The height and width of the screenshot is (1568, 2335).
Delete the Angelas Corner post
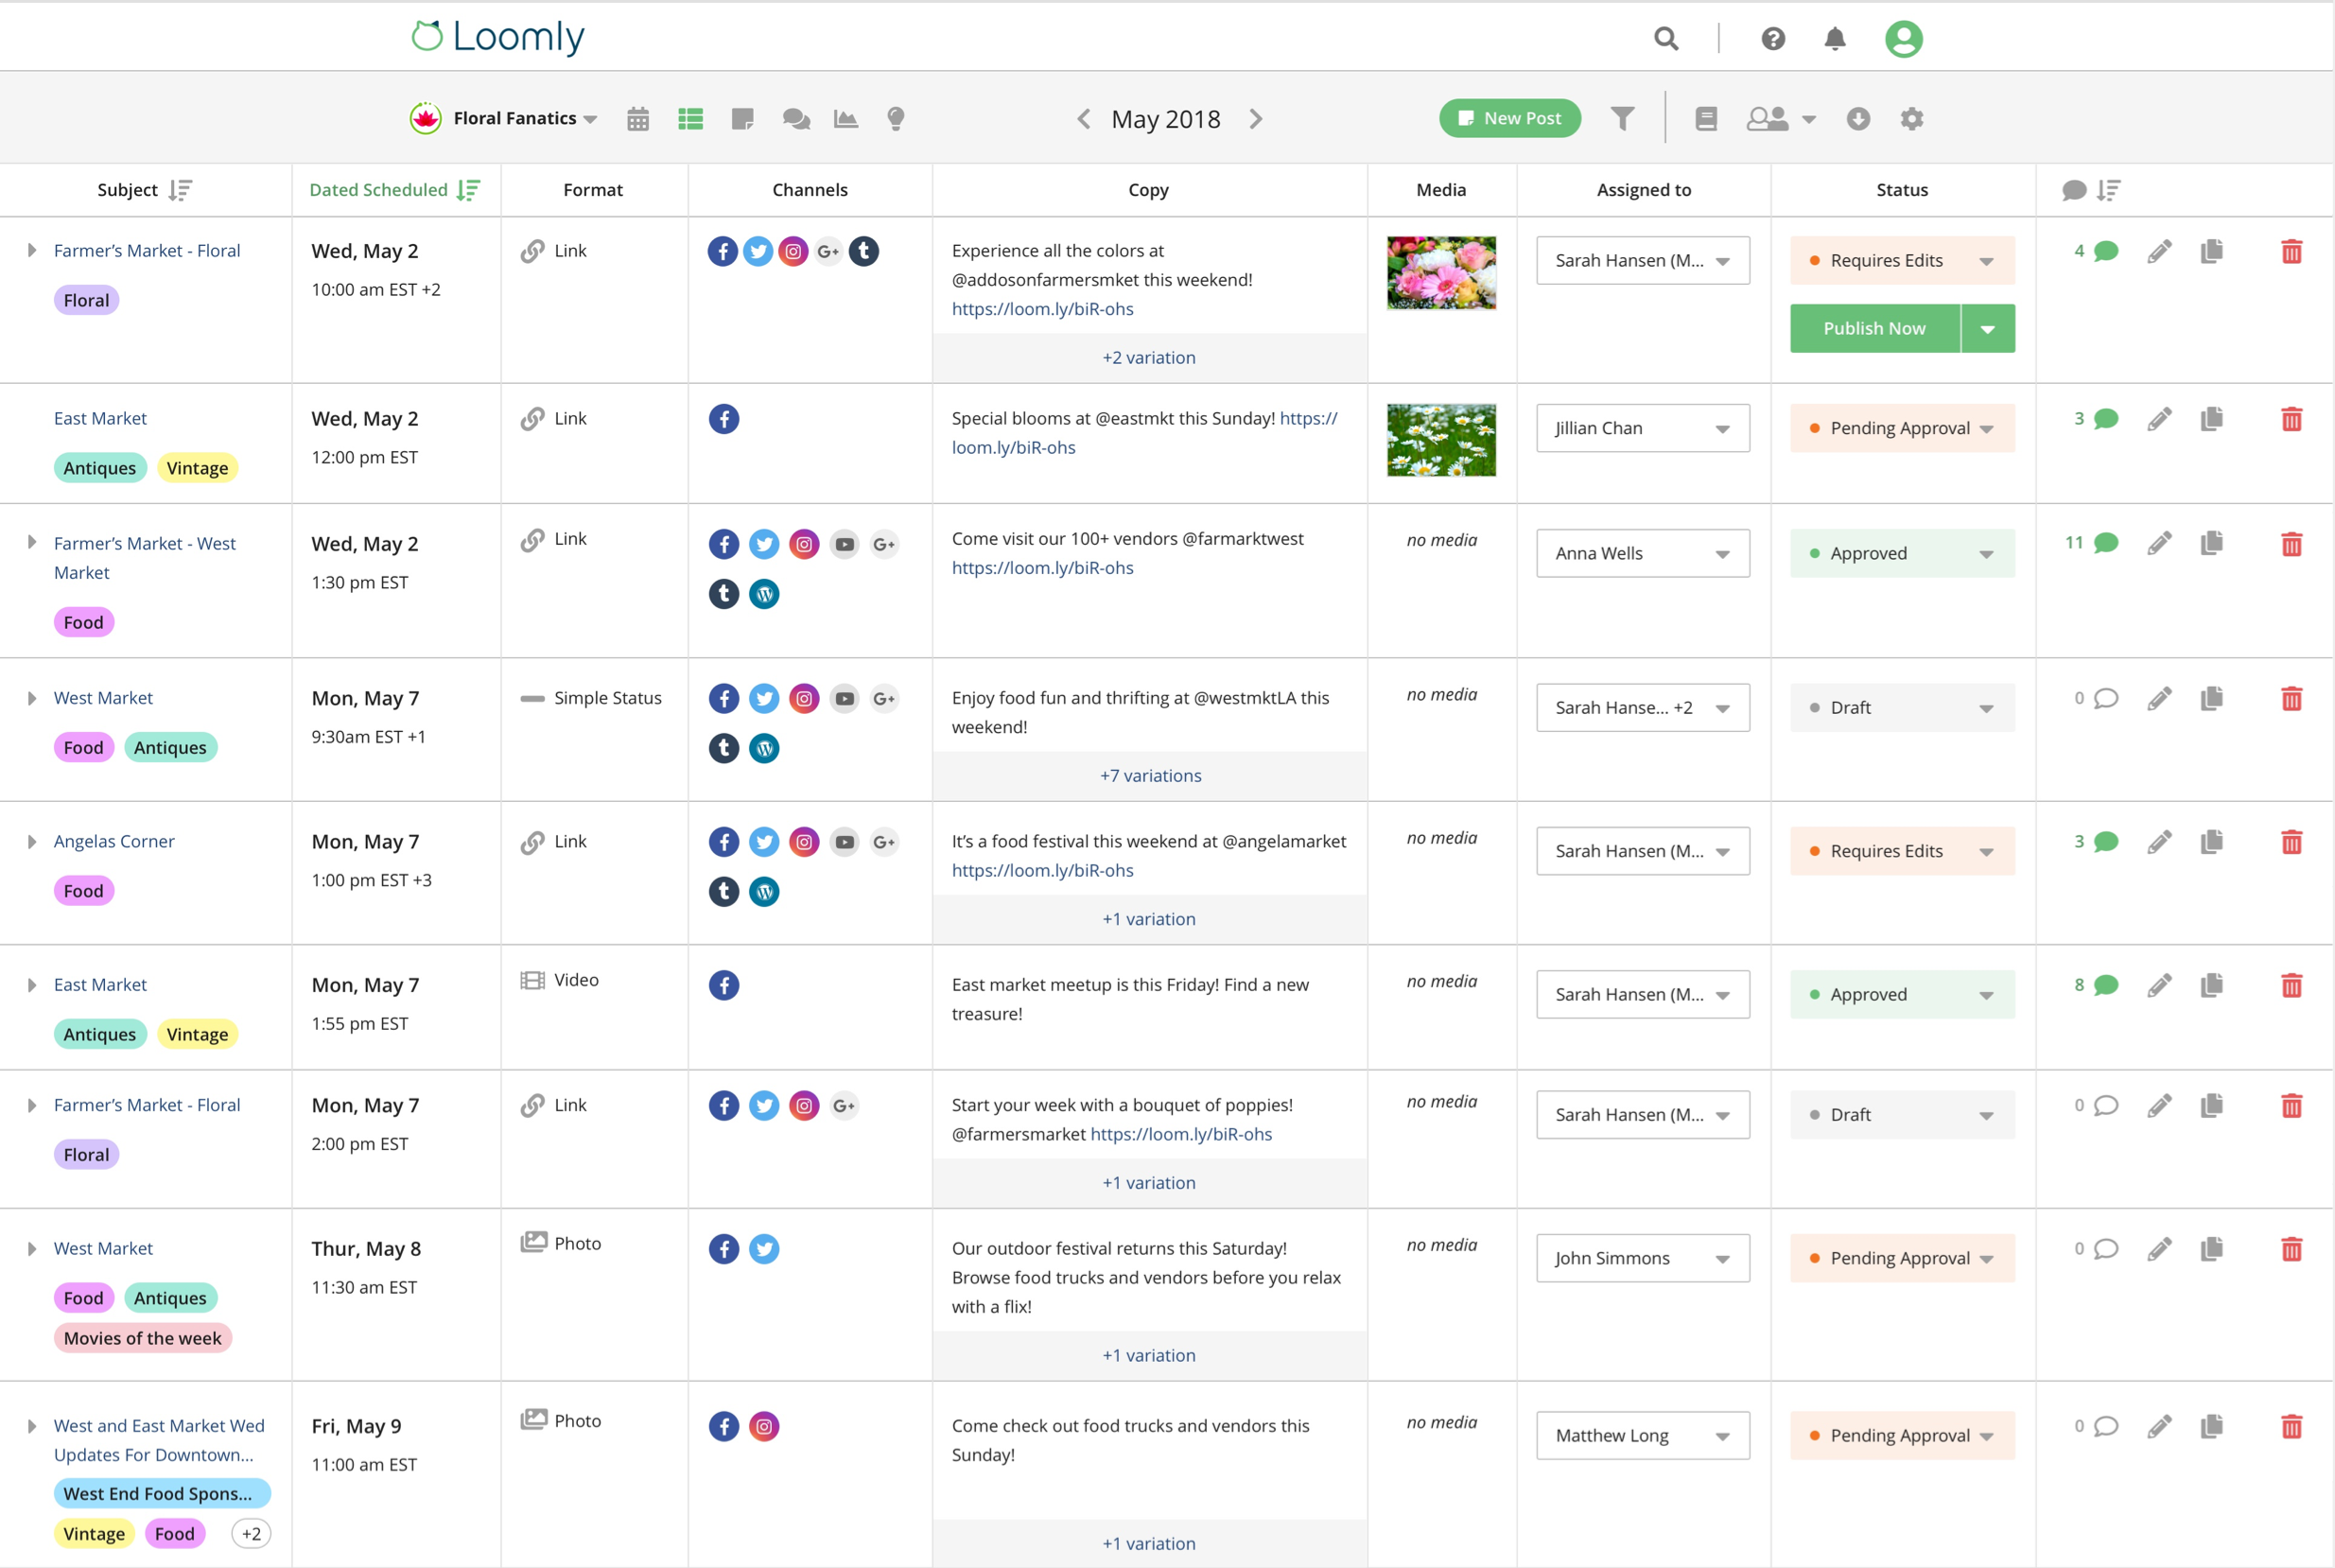pyautogui.click(x=2291, y=842)
